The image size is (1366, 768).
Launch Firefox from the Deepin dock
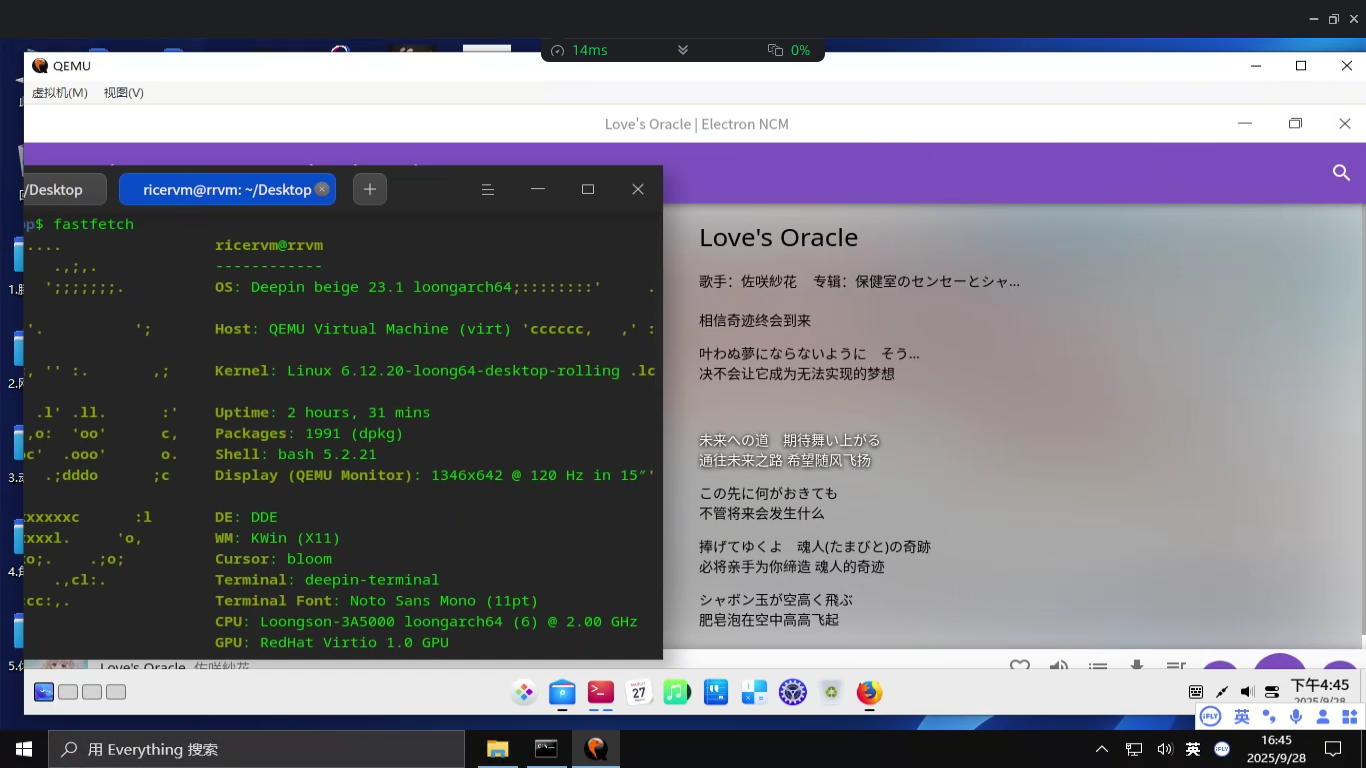pyautogui.click(x=869, y=692)
